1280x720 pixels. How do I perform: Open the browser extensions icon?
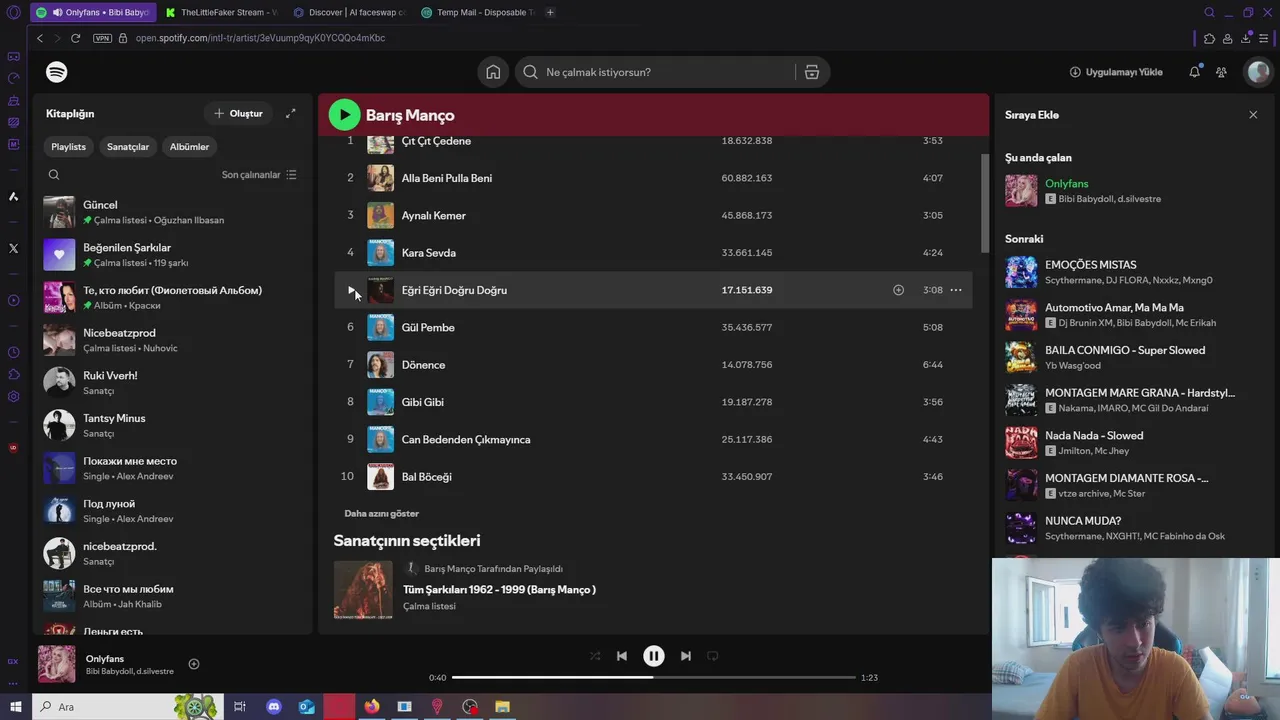[x=1210, y=38]
